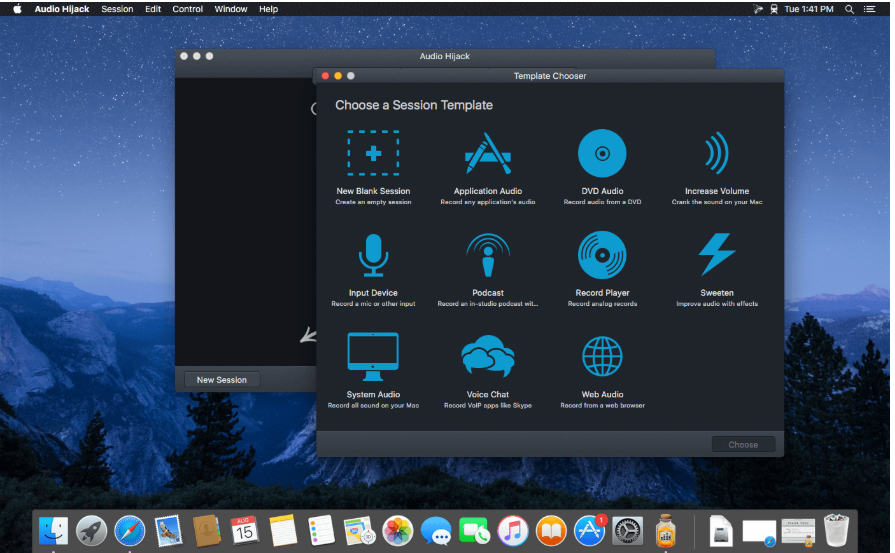This screenshot has height=553, width=895.
Task: Click the "New Blank Session" label
Action: point(373,191)
